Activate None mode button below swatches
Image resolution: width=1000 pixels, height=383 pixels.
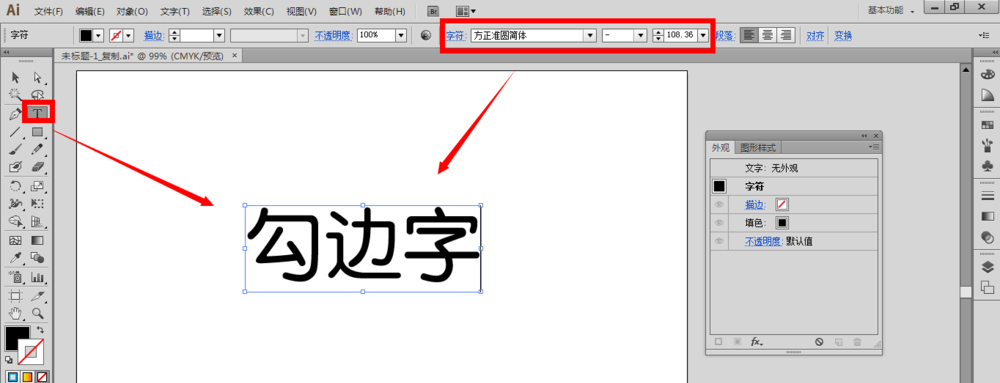coord(41,377)
